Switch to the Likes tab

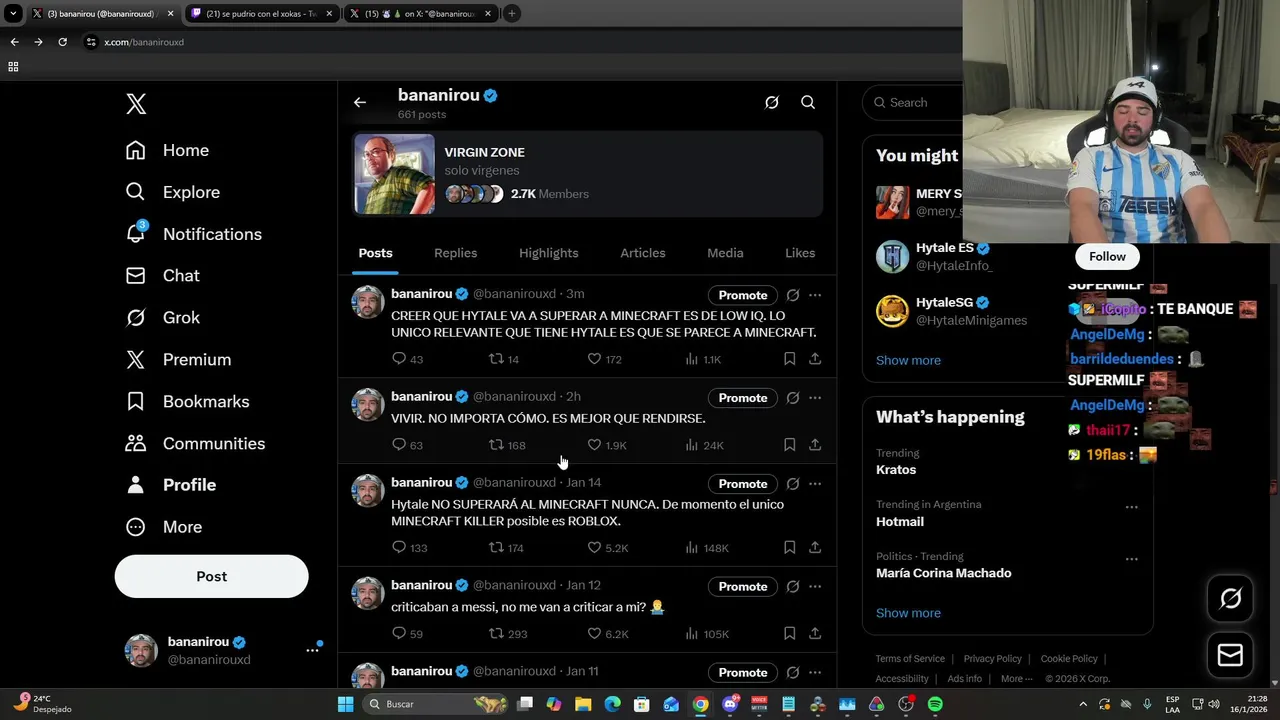pos(800,253)
